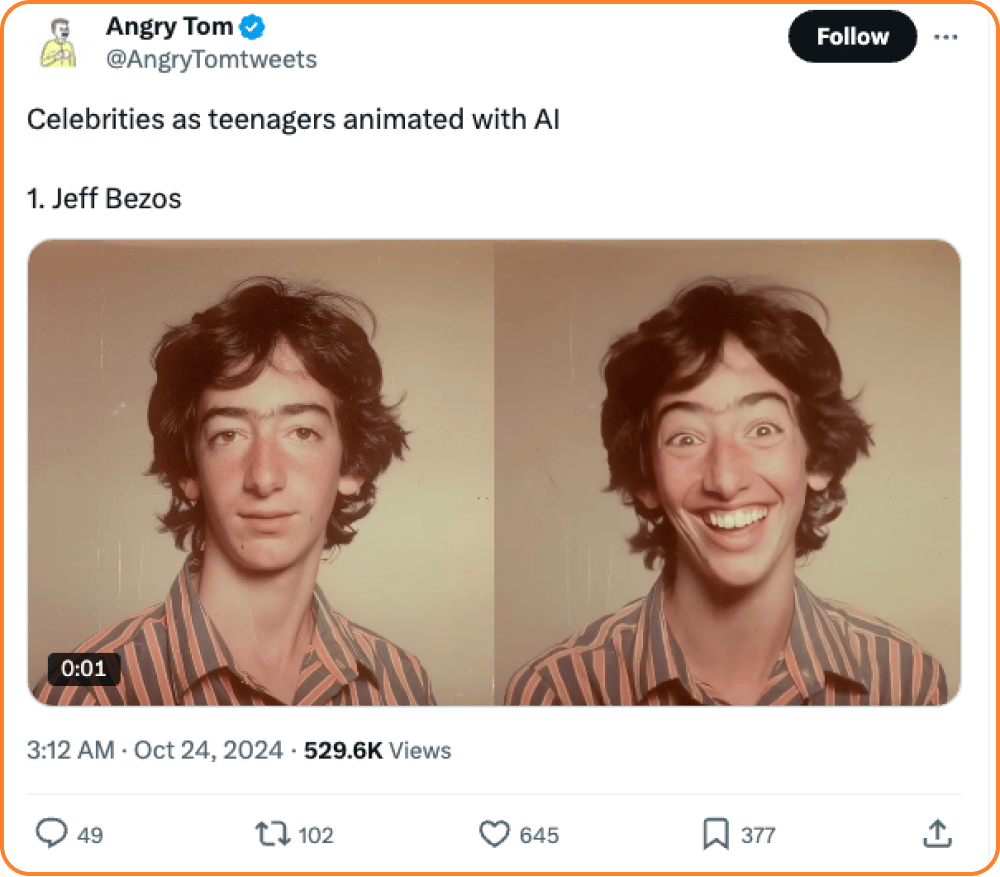View the 529.6K Views analytics
1000x877 pixels.
pos(378,751)
